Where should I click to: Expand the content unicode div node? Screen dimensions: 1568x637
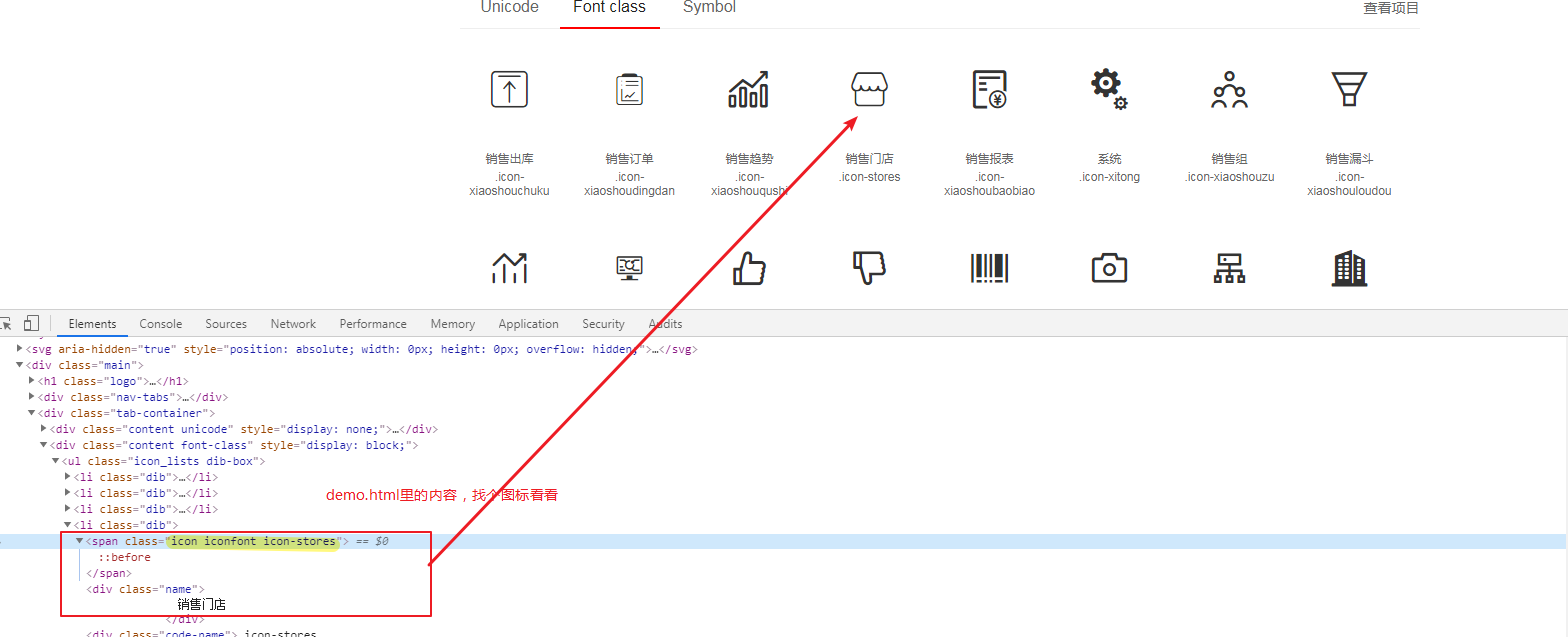(x=44, y=429)
